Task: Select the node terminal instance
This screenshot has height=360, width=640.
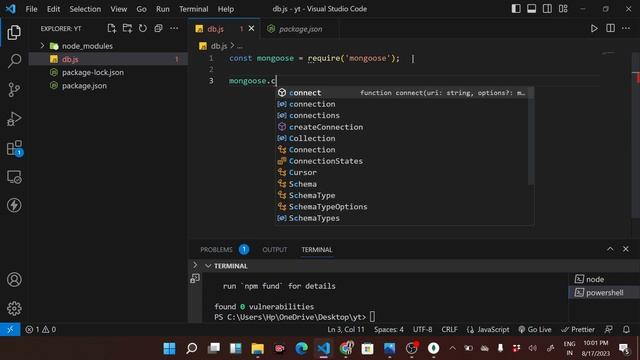Action: point(604,279)
